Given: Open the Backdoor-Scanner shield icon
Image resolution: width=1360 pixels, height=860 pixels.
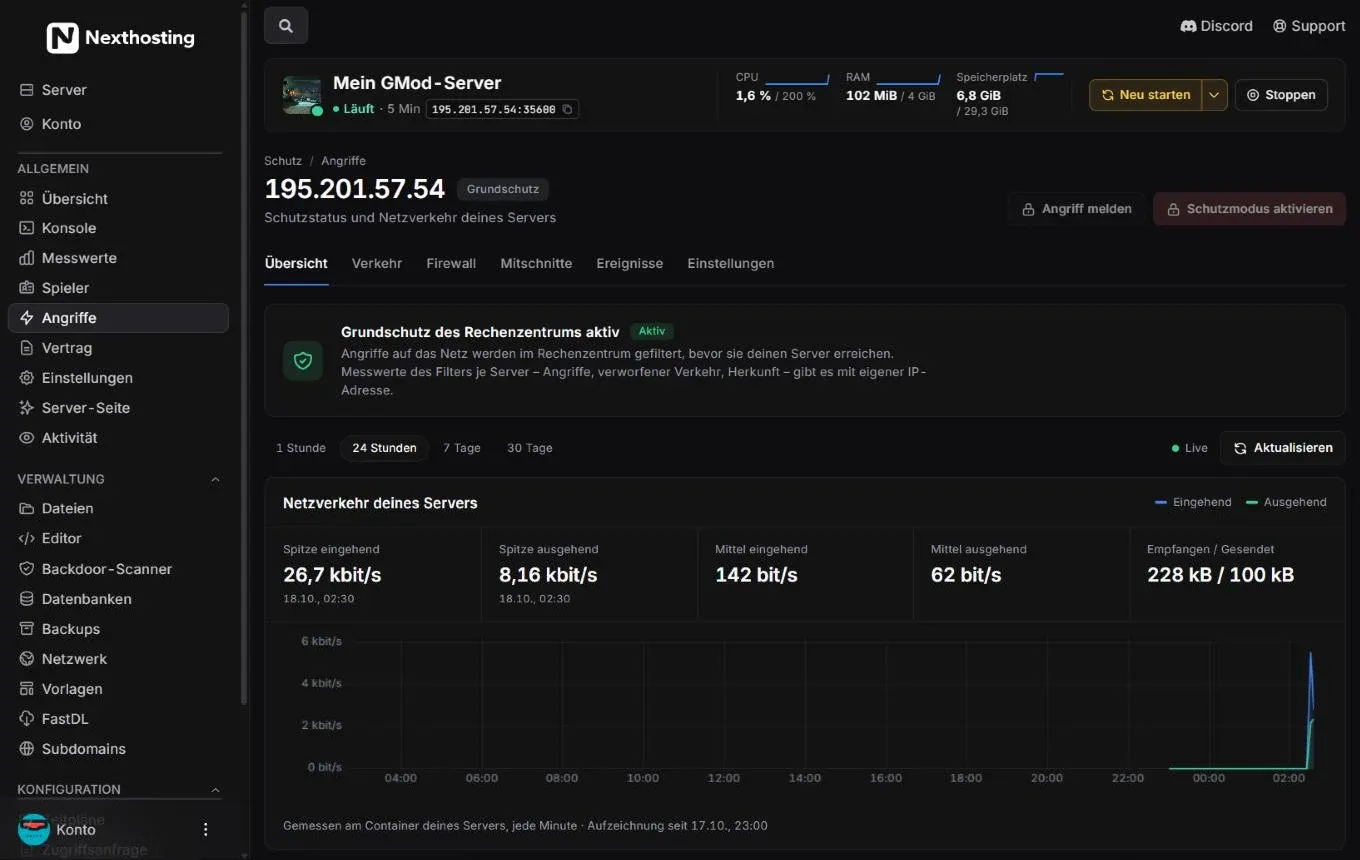Looking at the screenshot, I should (x=27, y=569).
